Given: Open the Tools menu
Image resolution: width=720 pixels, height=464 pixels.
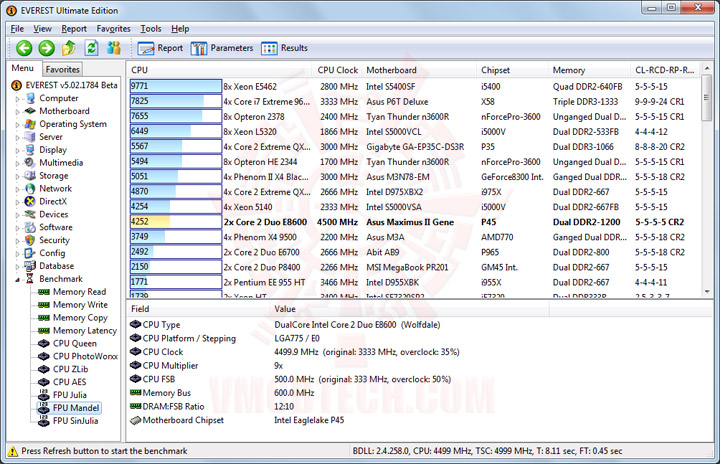Looking at the screenshot, I should pyautogui.click(x=151, y=28).
